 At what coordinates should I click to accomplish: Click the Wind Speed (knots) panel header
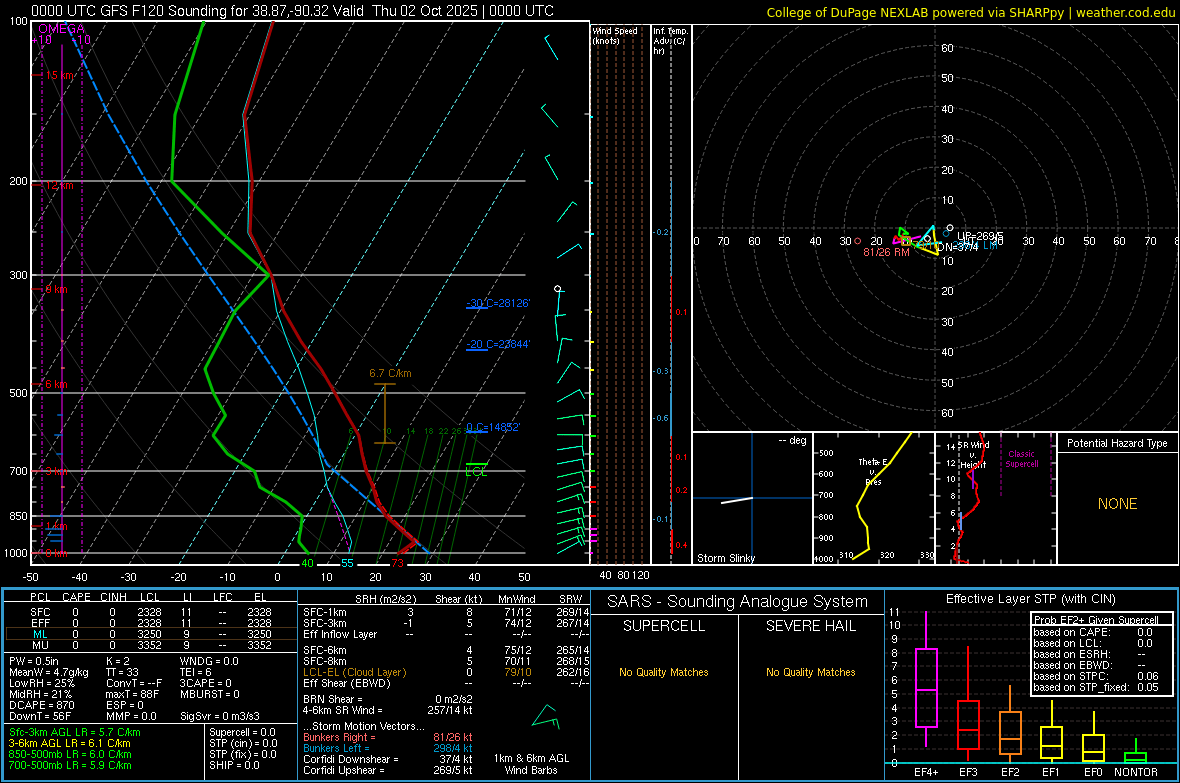click(615, 35)
